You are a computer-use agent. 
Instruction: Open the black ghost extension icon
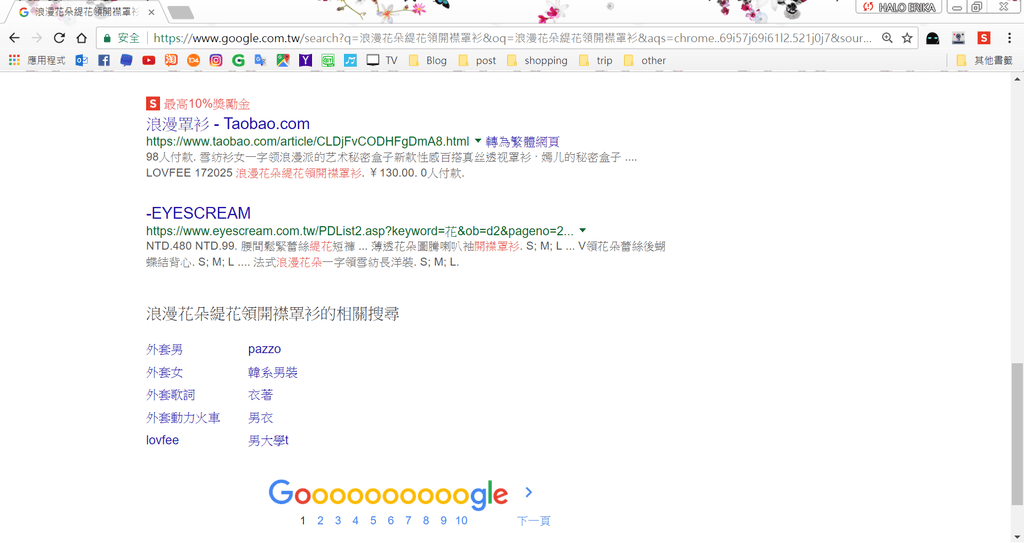tap(933, 39)
